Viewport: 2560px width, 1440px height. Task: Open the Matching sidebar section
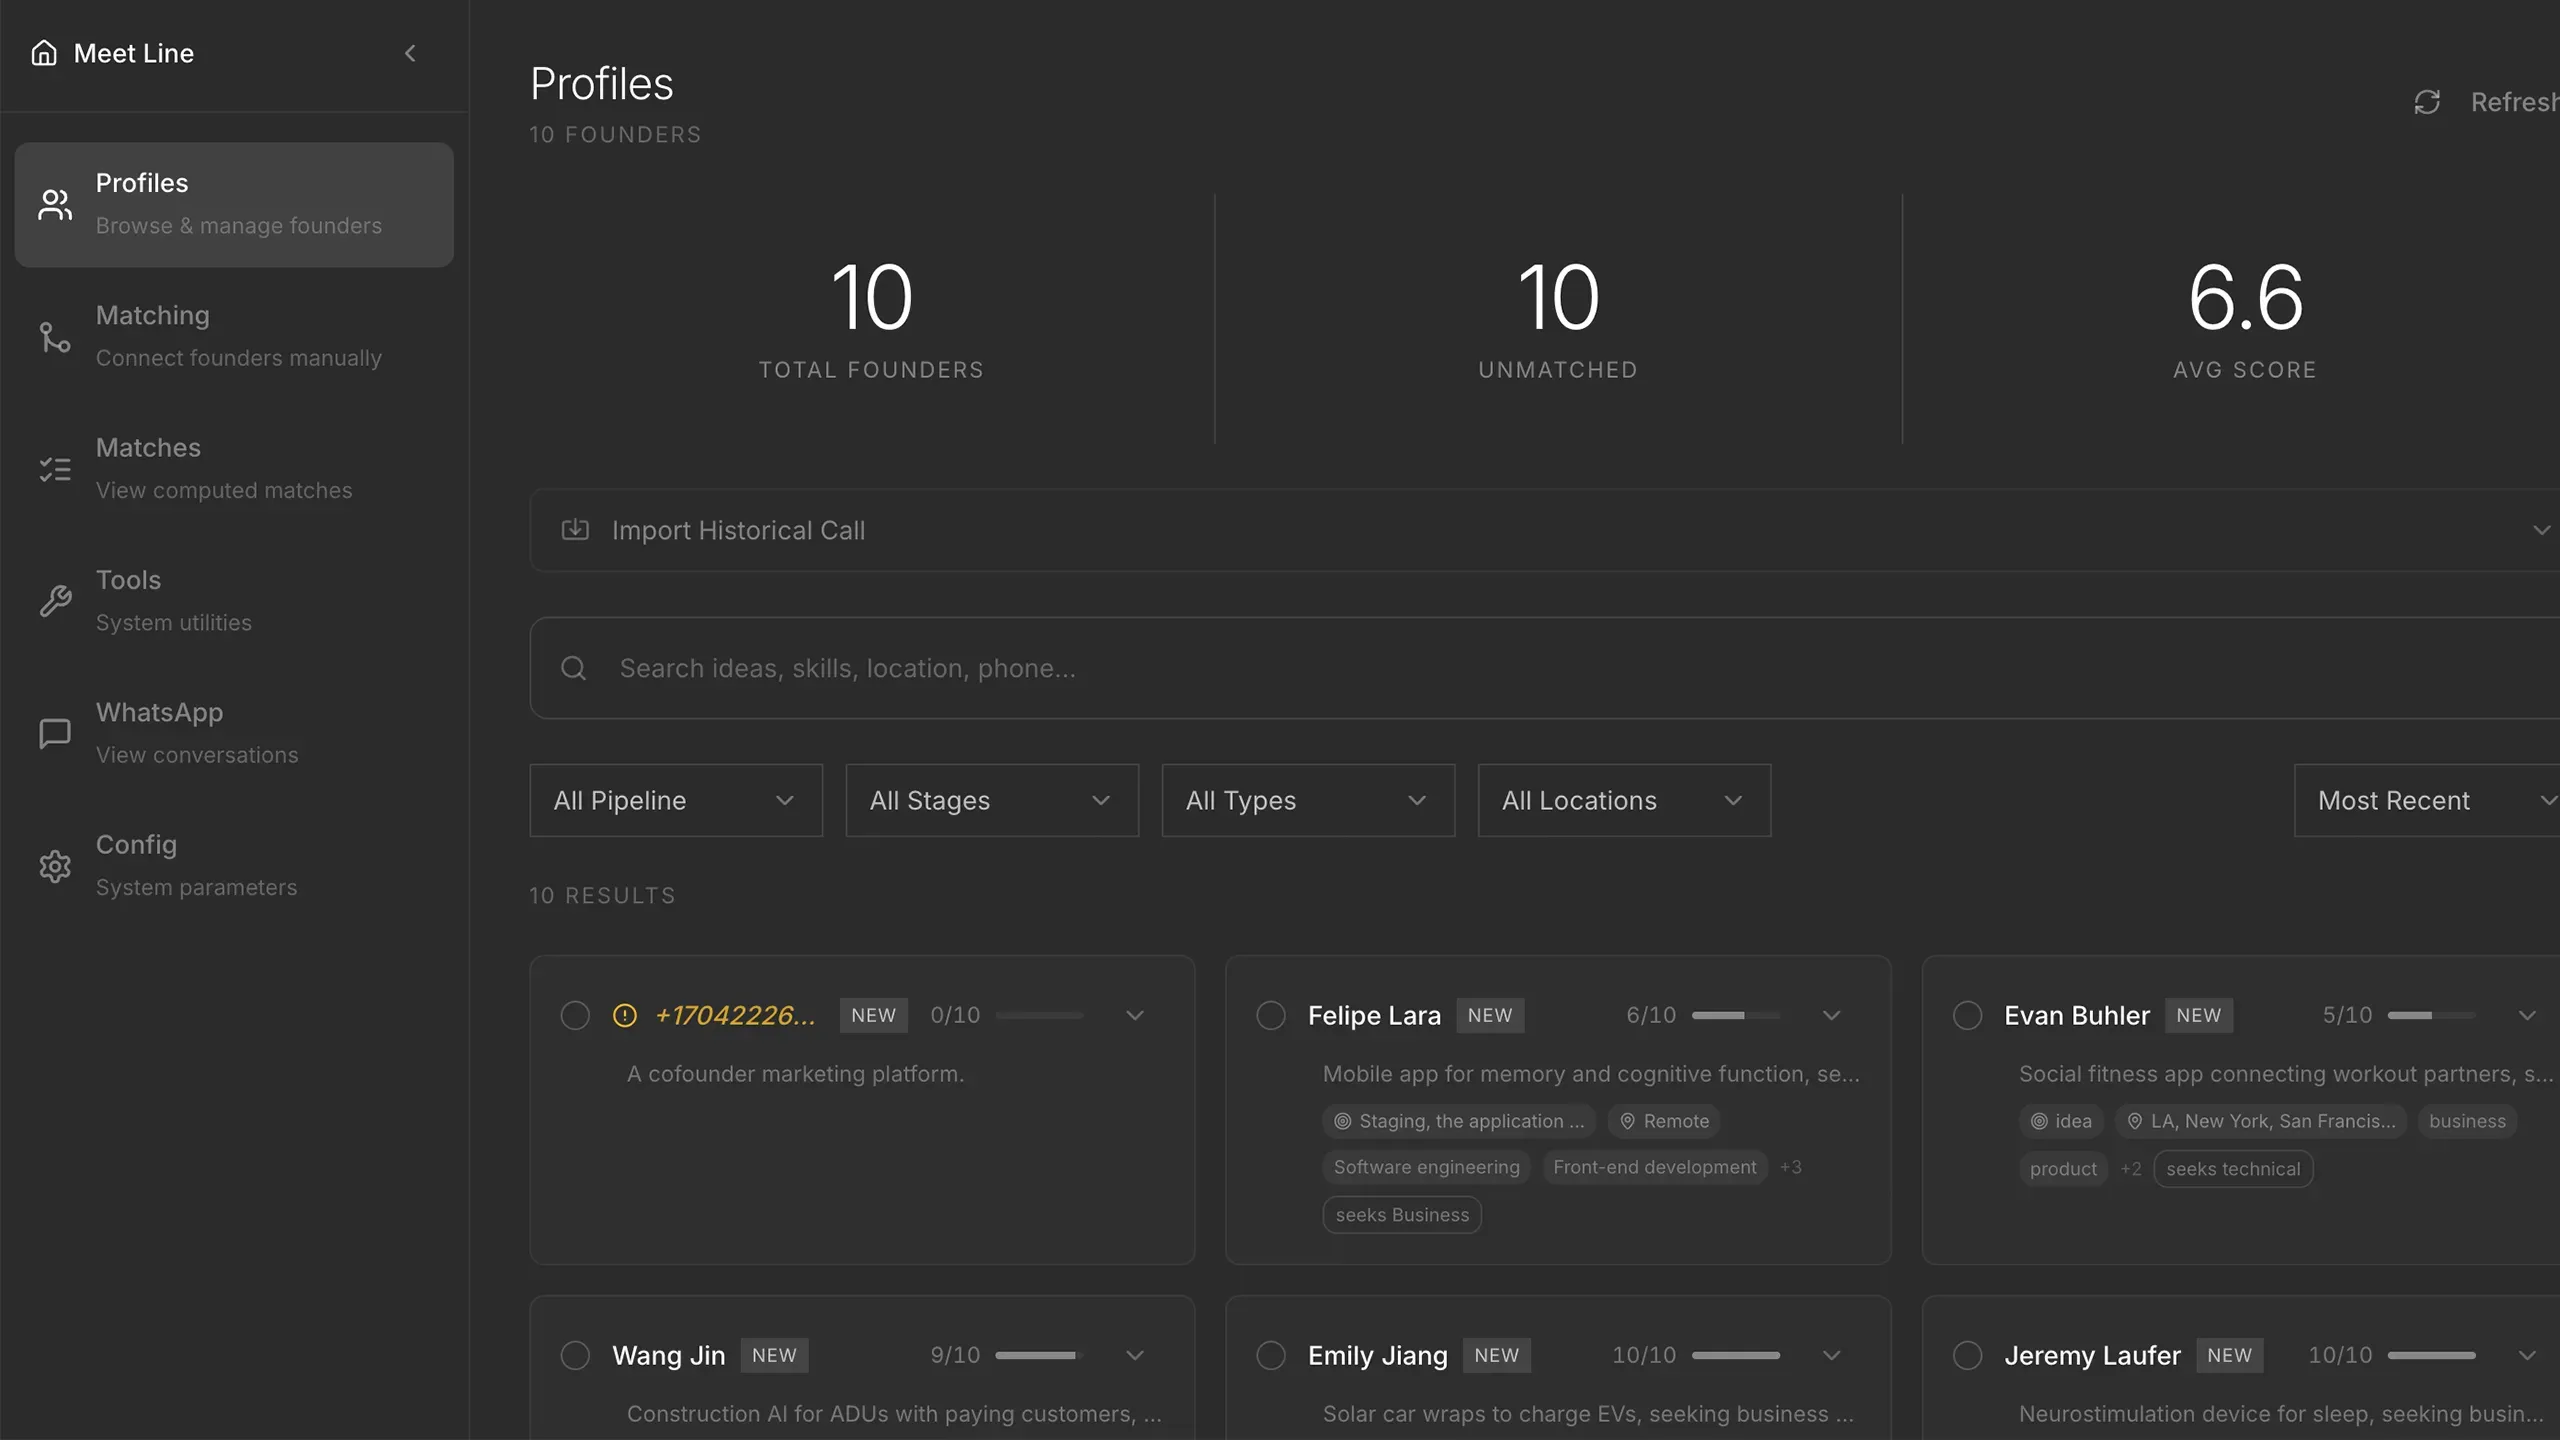(234, 336)
